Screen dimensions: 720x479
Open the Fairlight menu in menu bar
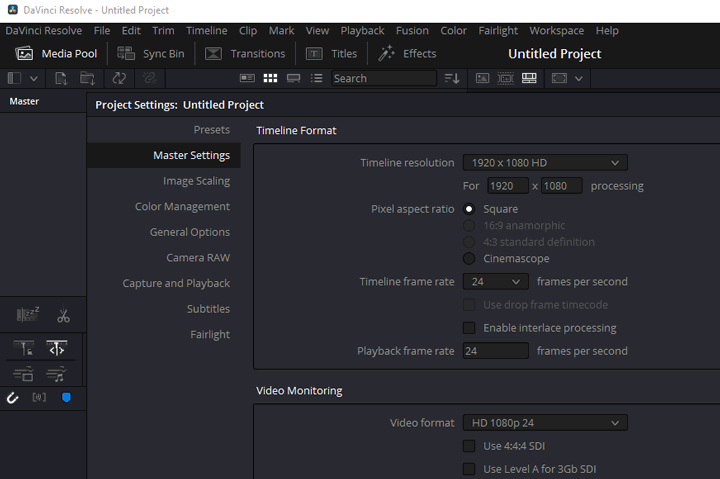[x=497, y=31]
